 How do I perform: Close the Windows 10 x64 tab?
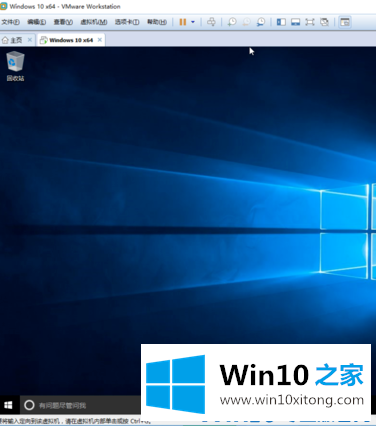pos(100,40)
